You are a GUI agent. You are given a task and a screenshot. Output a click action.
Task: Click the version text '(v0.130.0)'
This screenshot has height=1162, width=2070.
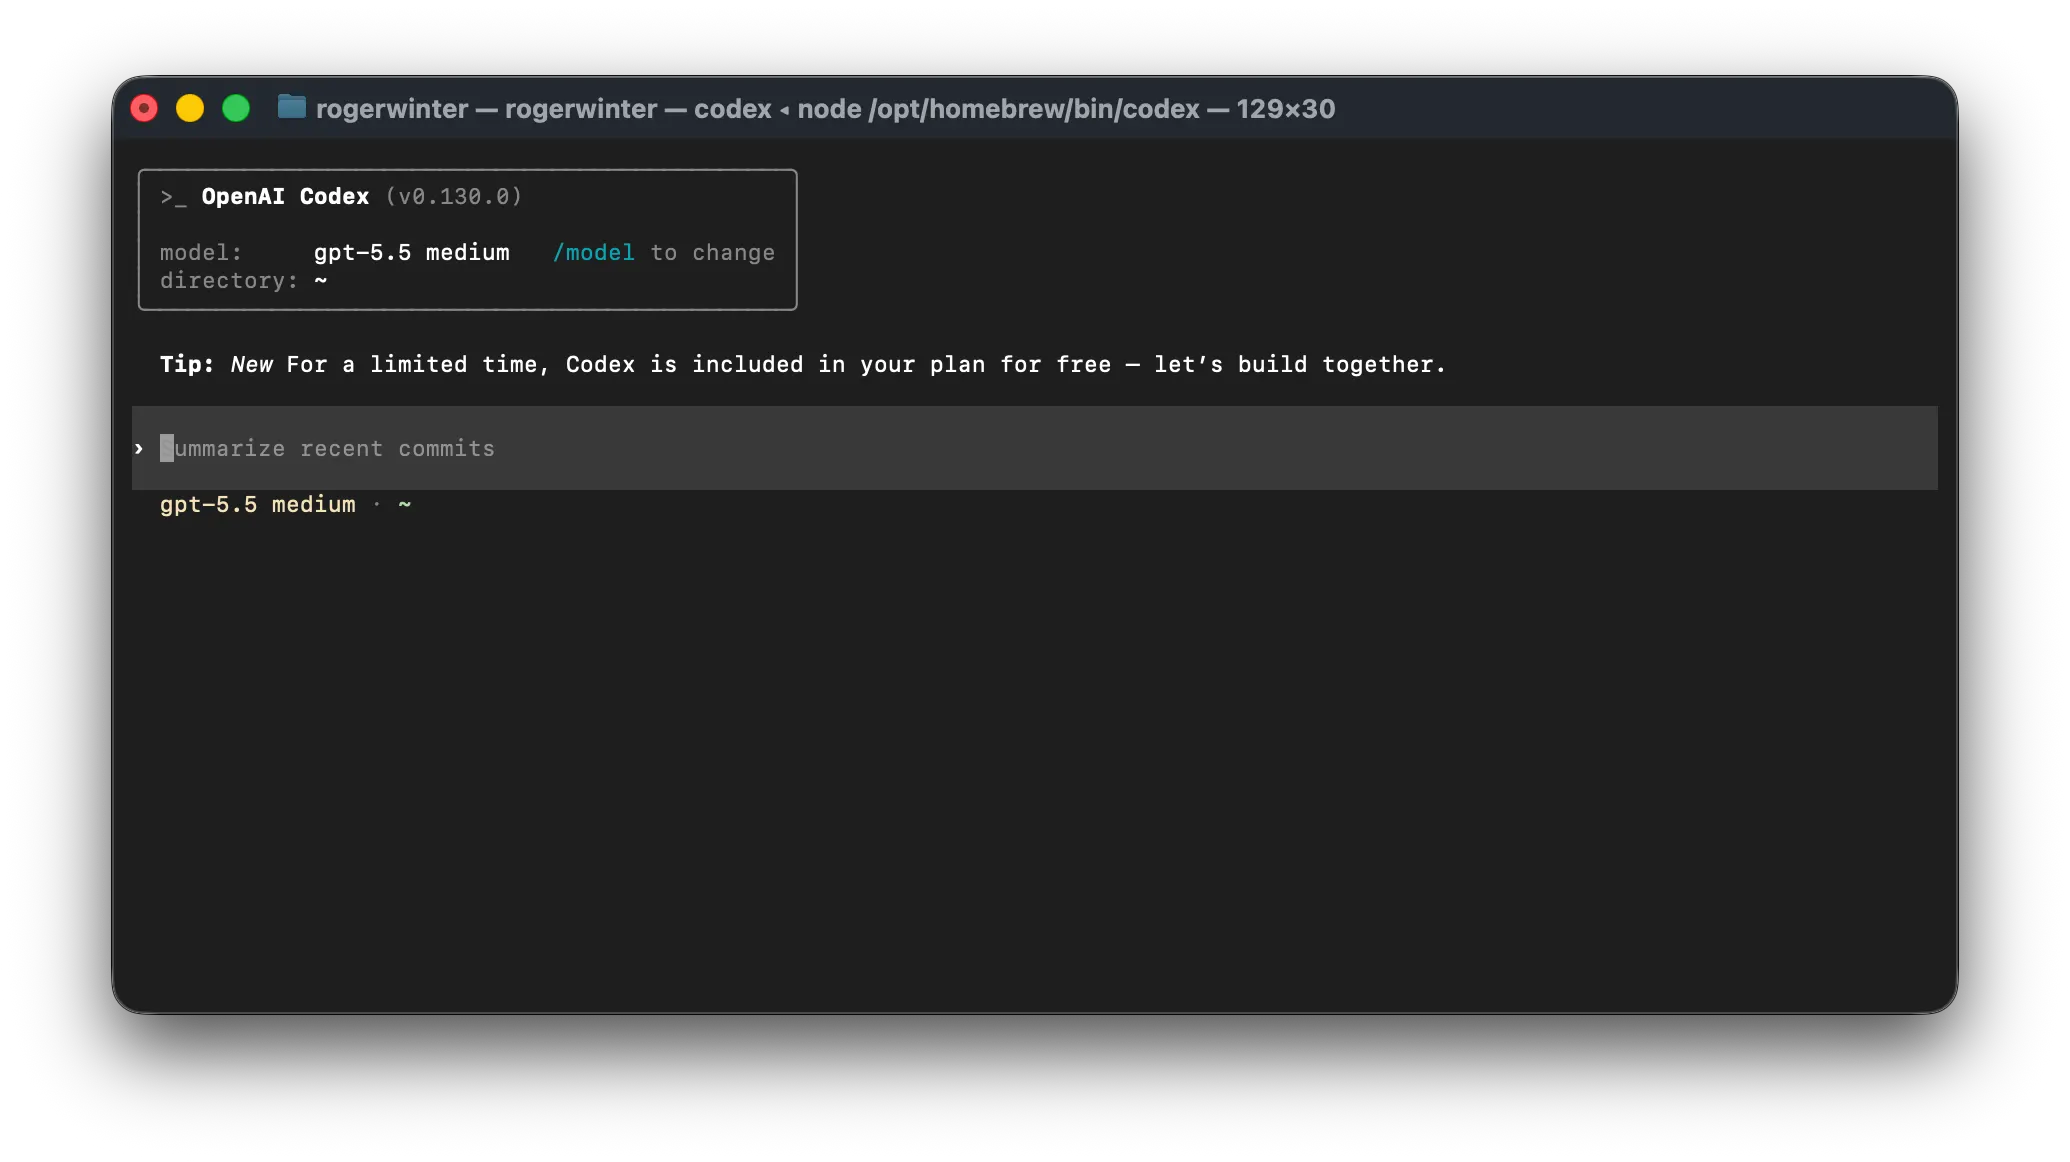pos(454,196)
